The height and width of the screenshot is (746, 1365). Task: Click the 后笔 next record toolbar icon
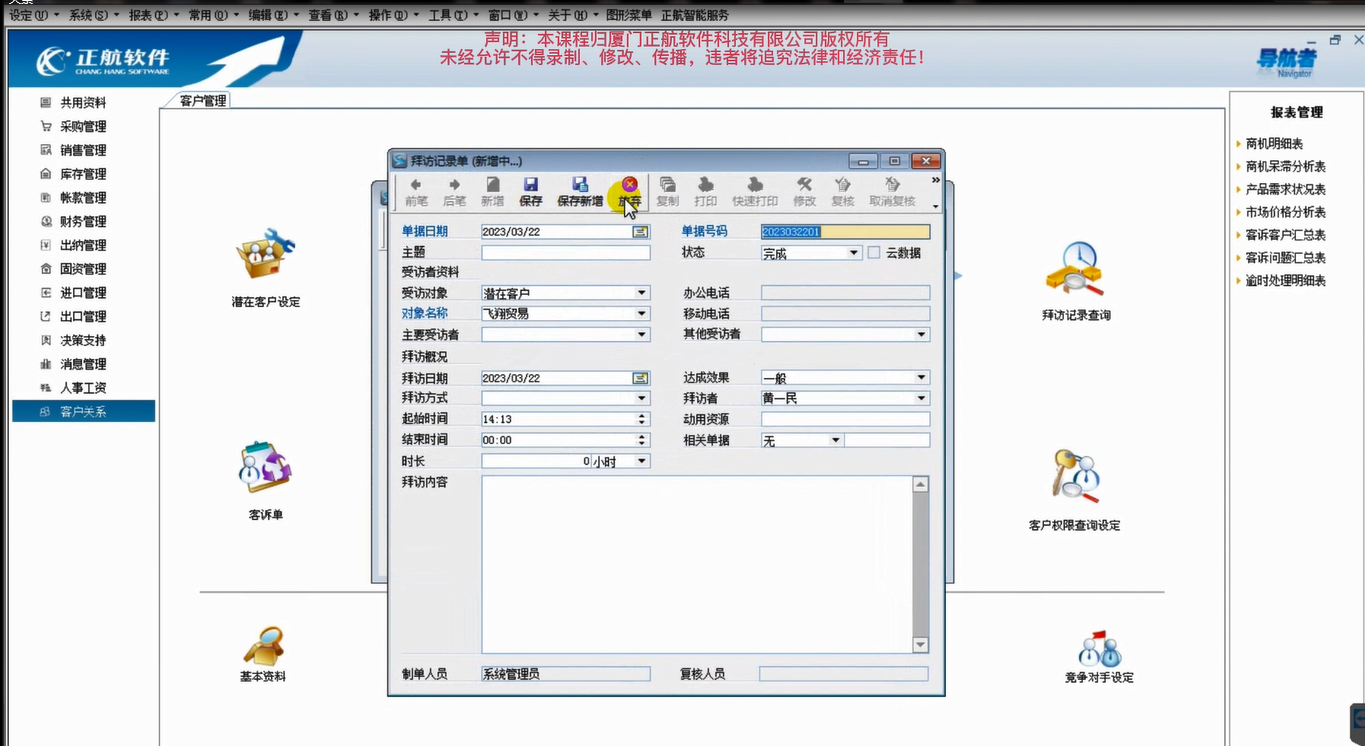tap(454, 192)
